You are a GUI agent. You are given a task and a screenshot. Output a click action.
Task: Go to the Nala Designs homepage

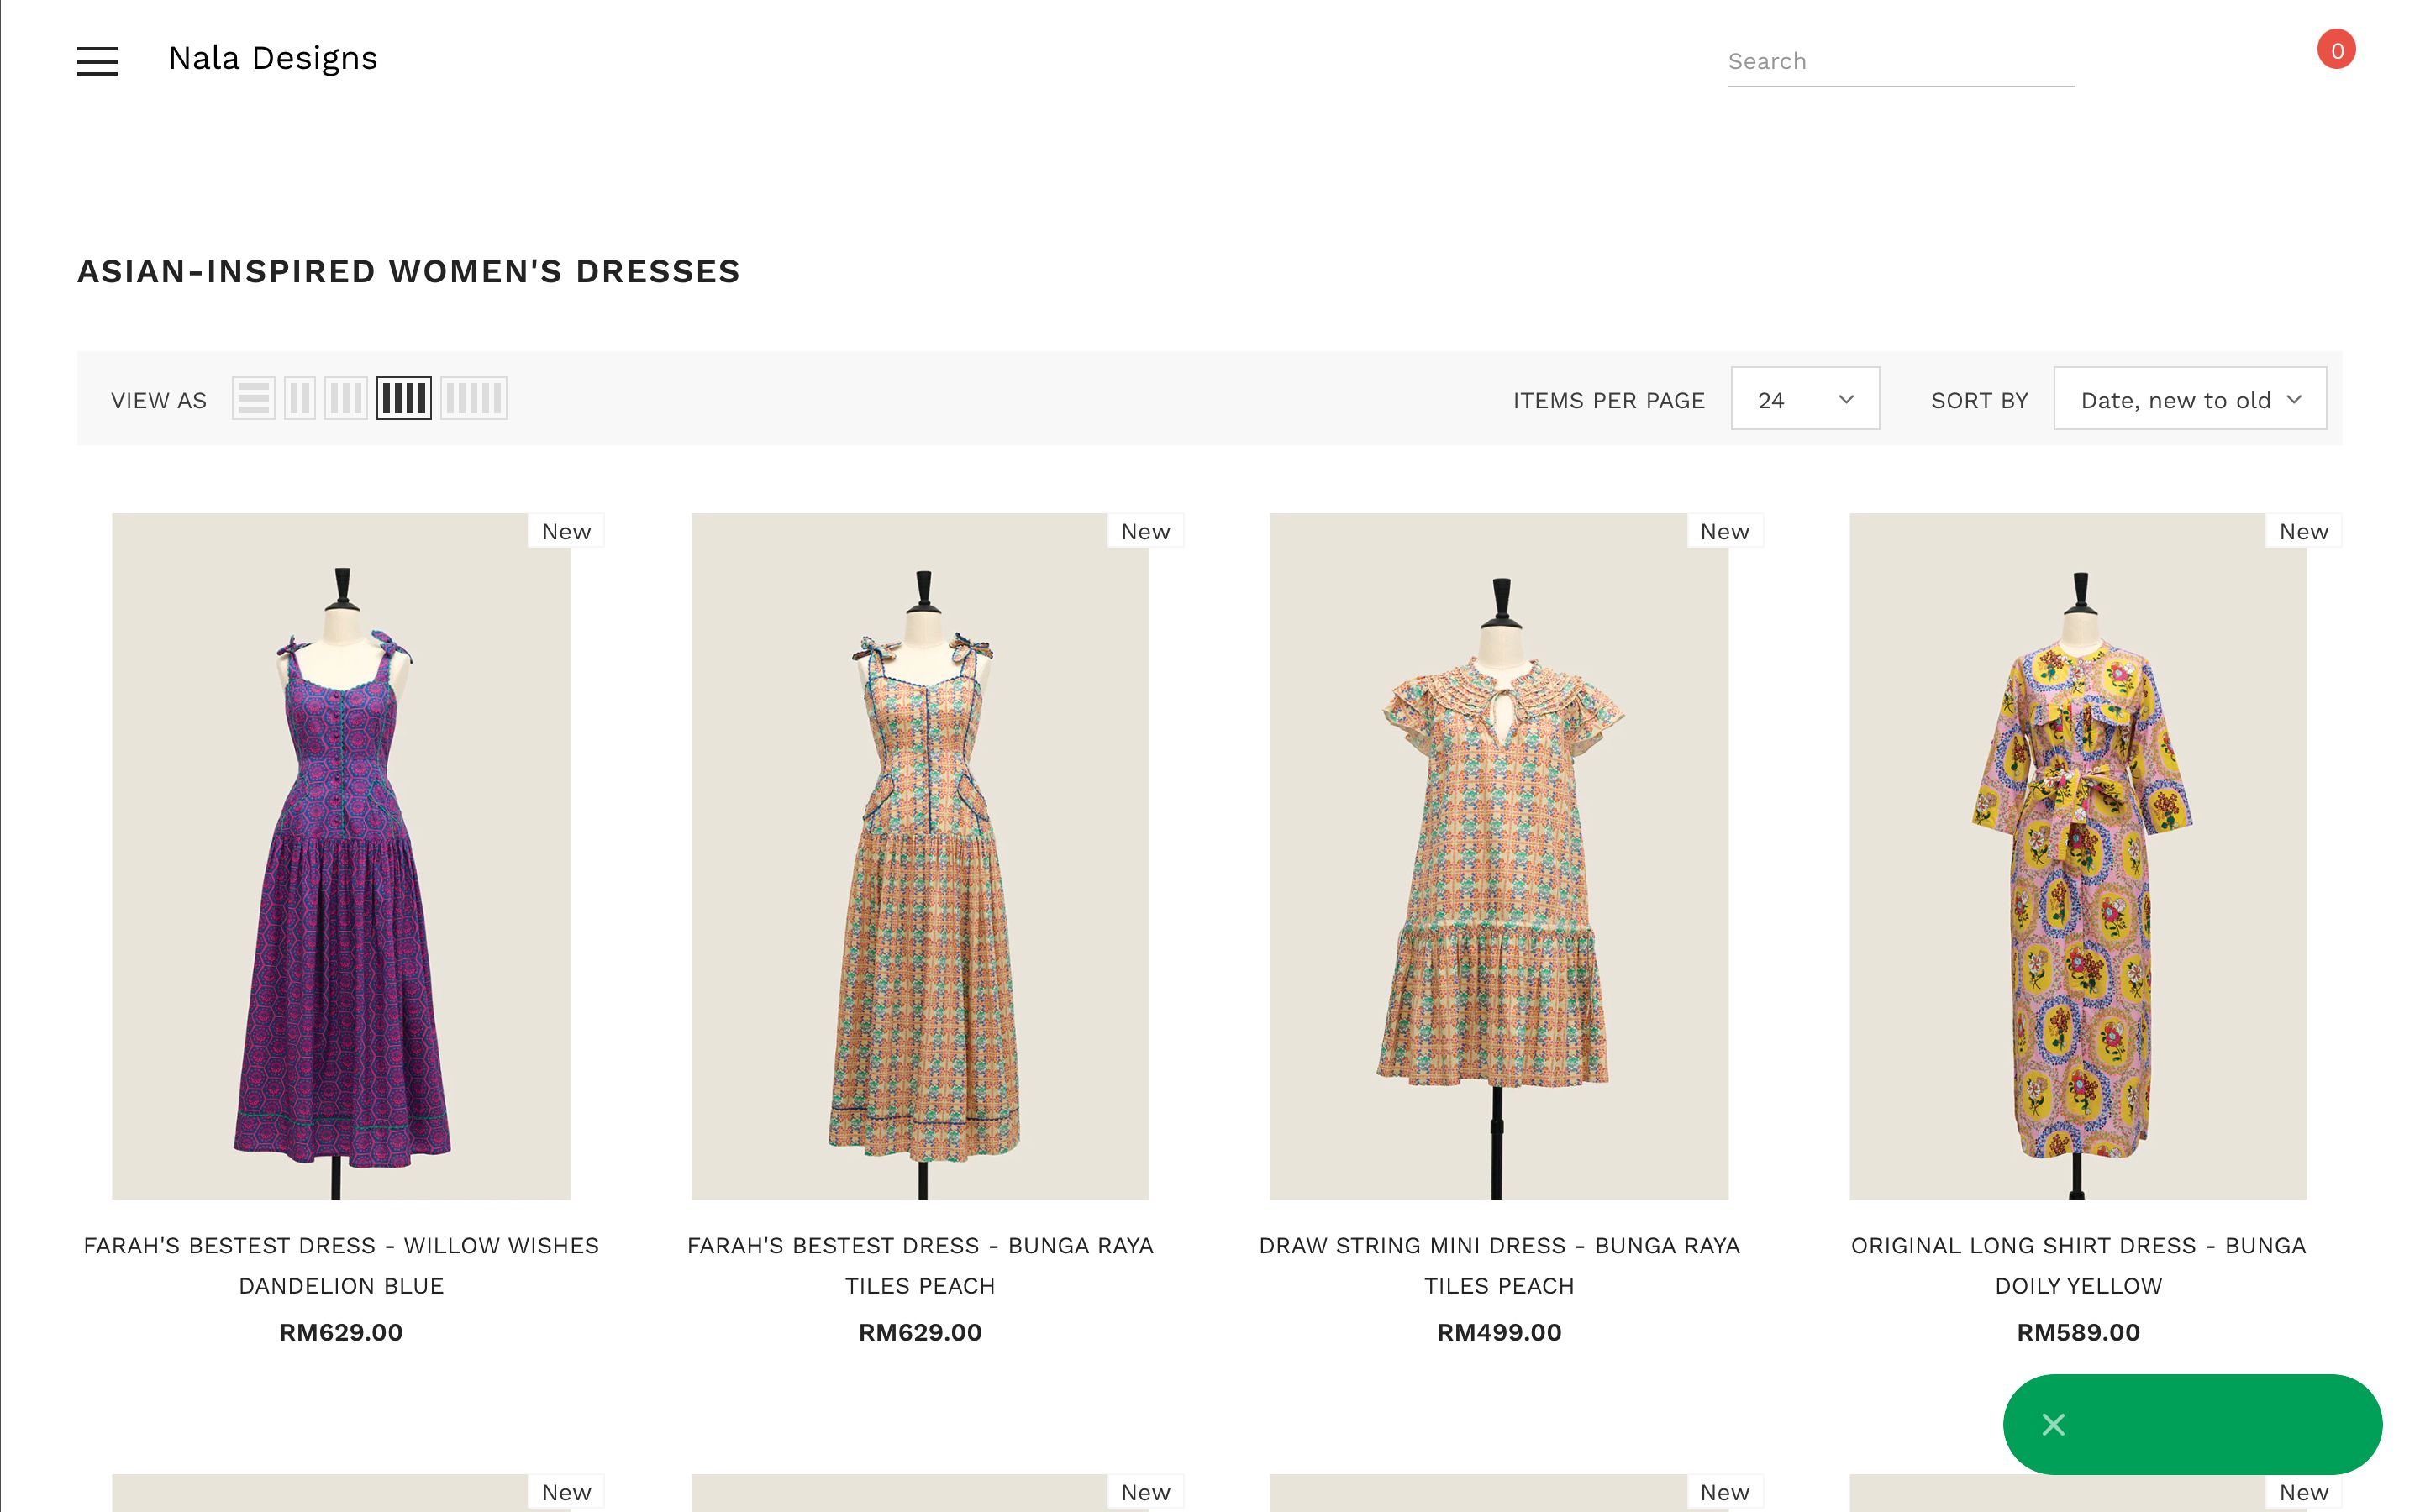[272, 58]
